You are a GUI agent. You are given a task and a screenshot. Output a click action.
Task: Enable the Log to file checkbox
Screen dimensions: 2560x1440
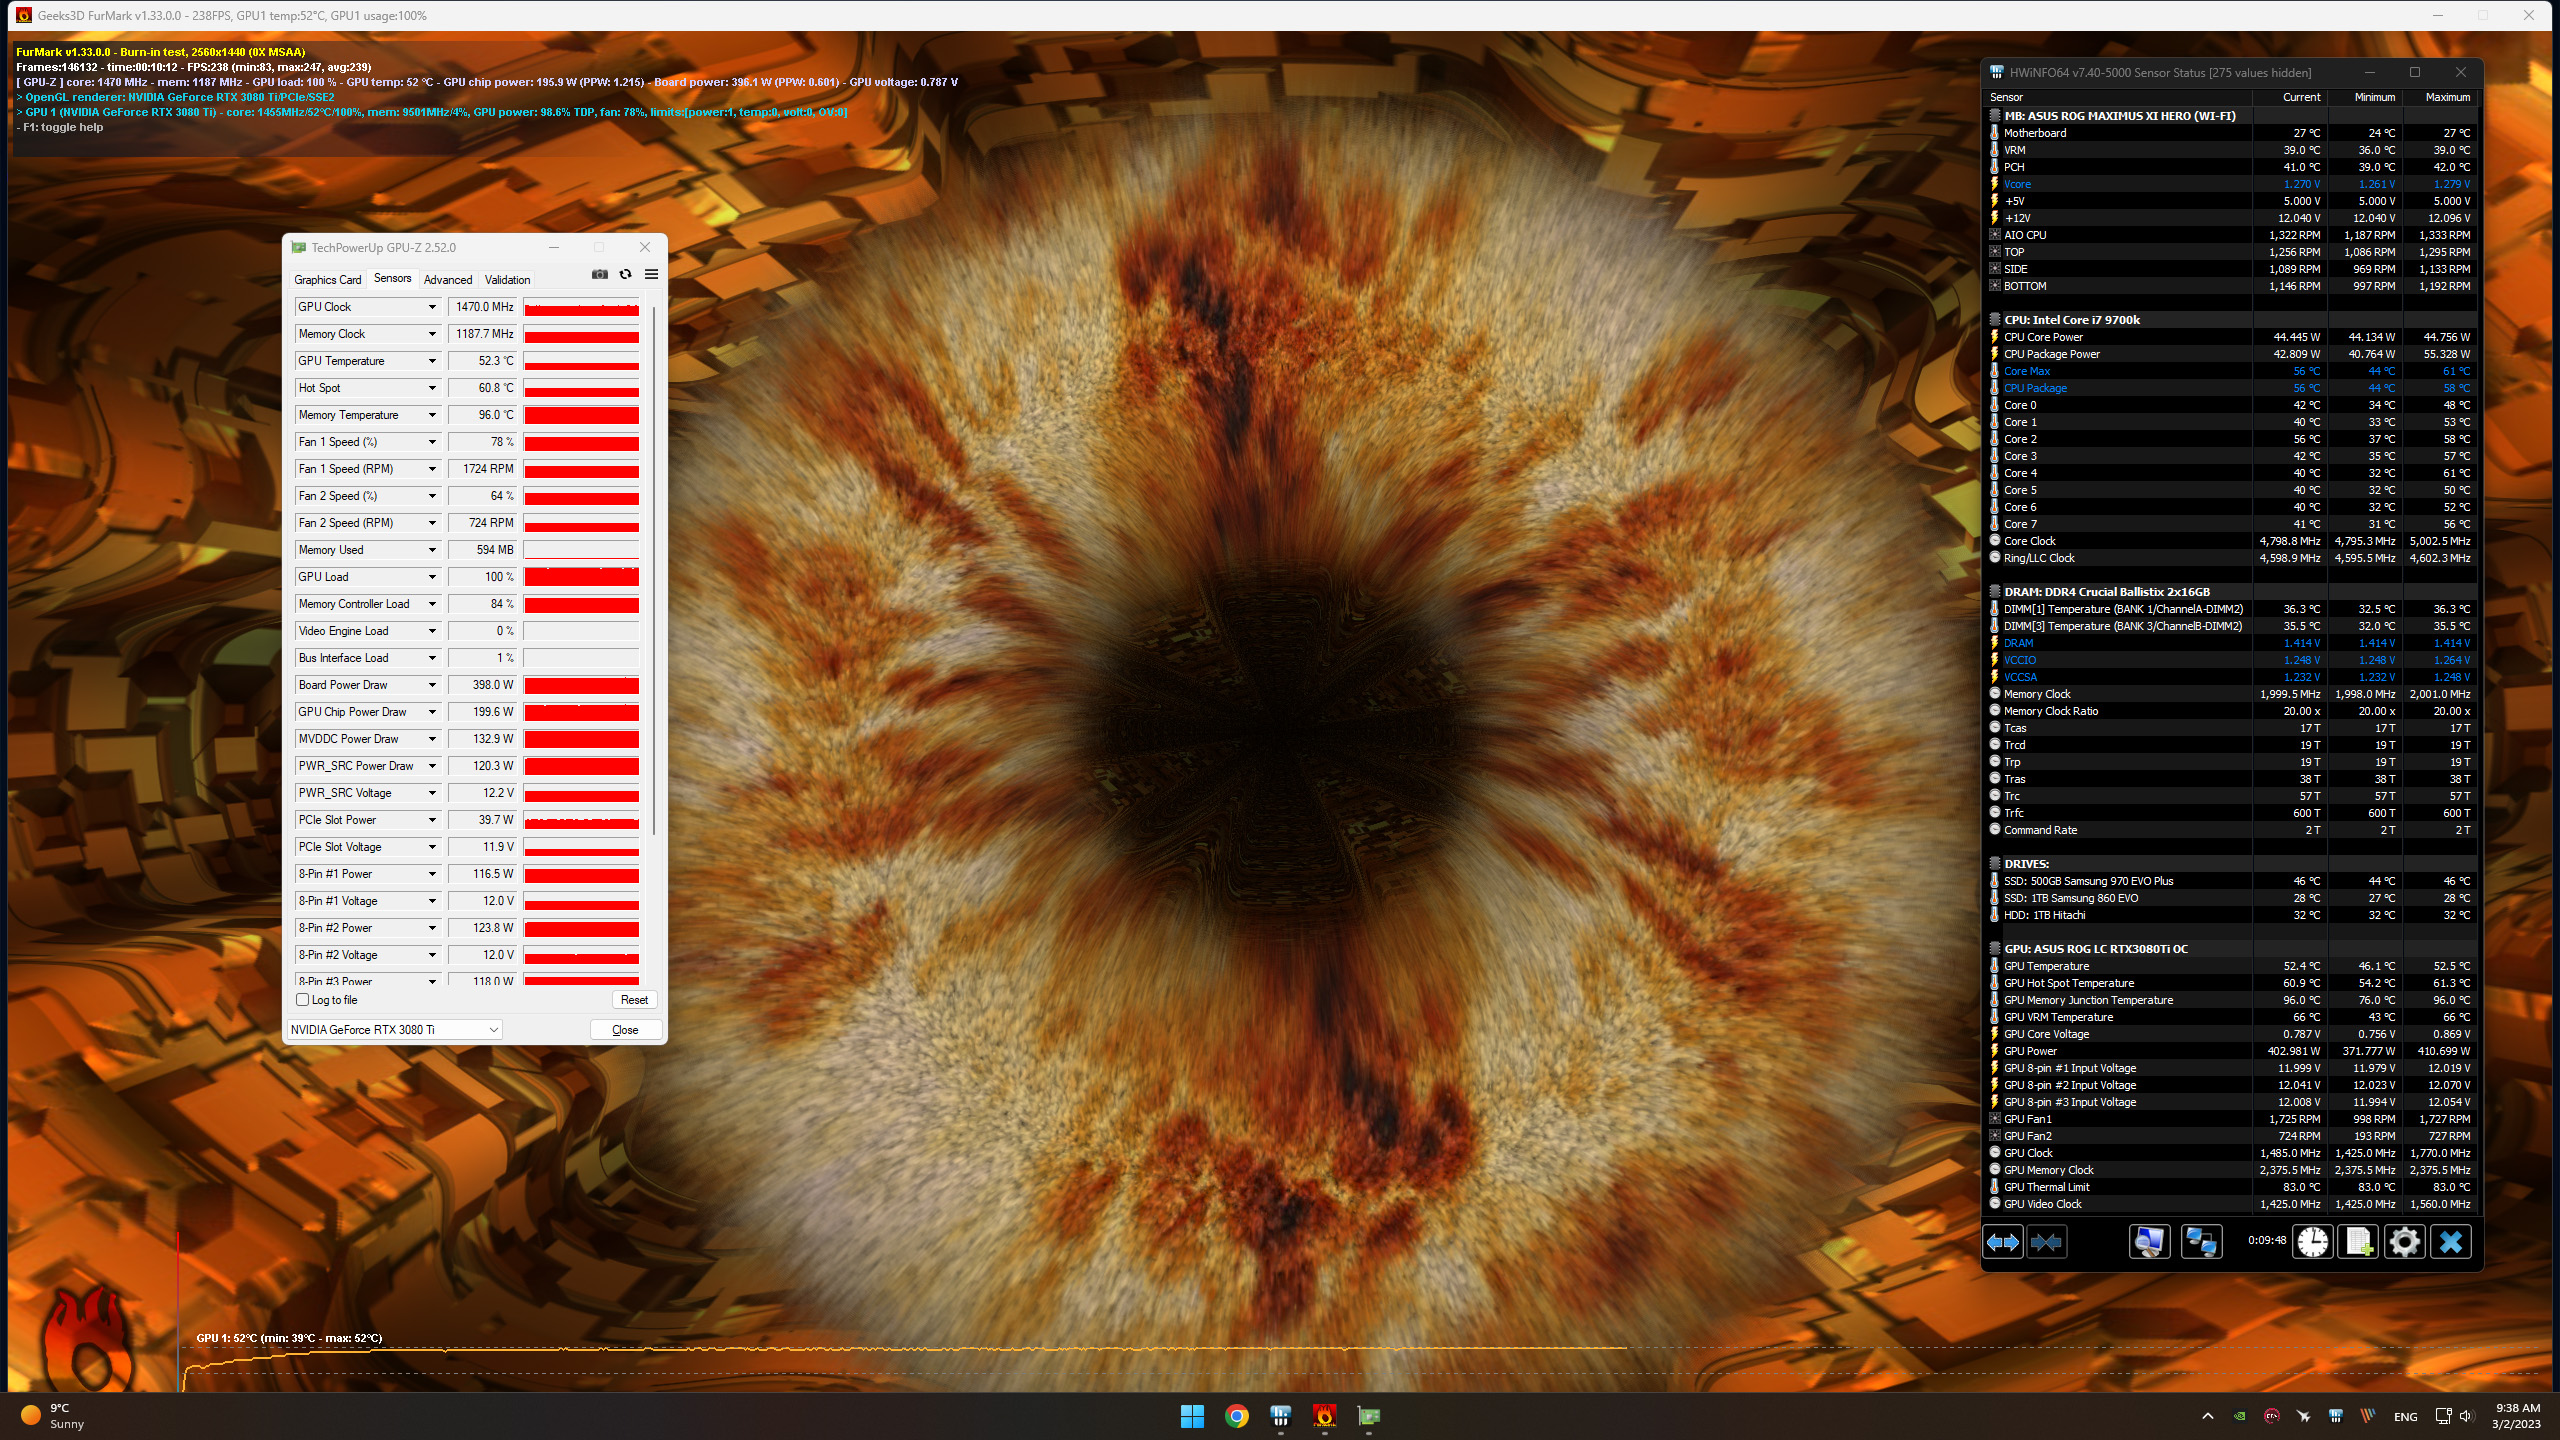[303, 1000]
